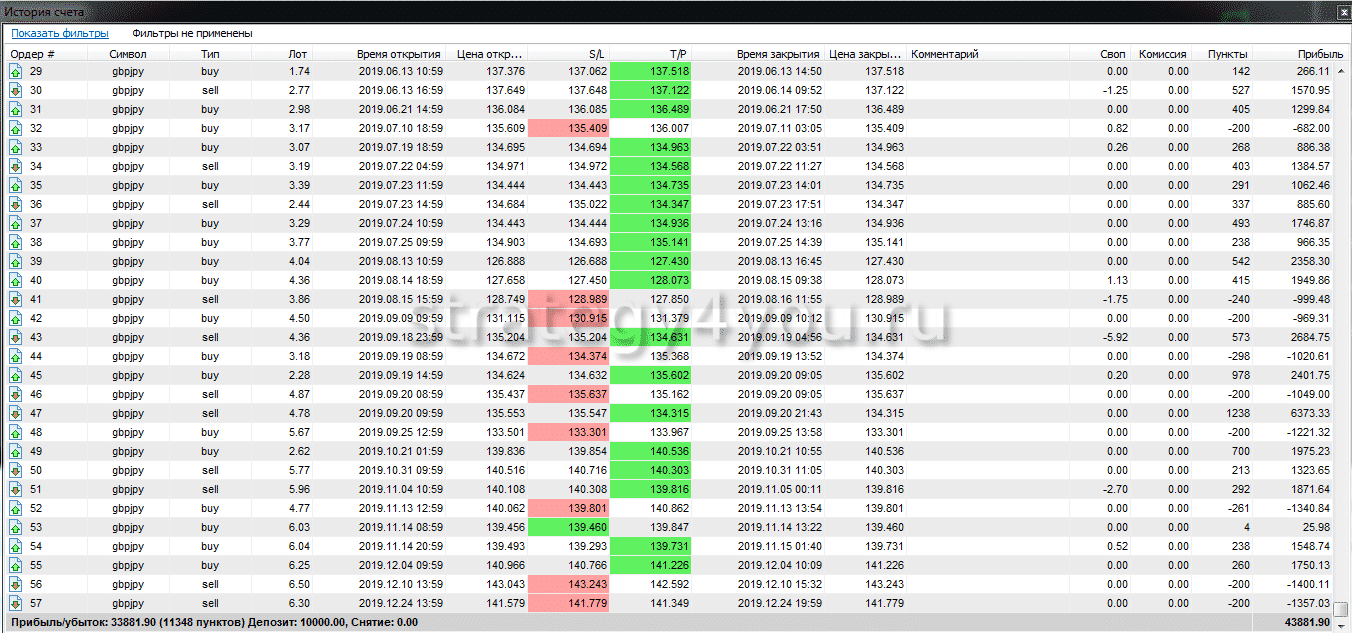Sort by the Время открытия header
The image size is (1352, 633).
(x=398, y=54)
